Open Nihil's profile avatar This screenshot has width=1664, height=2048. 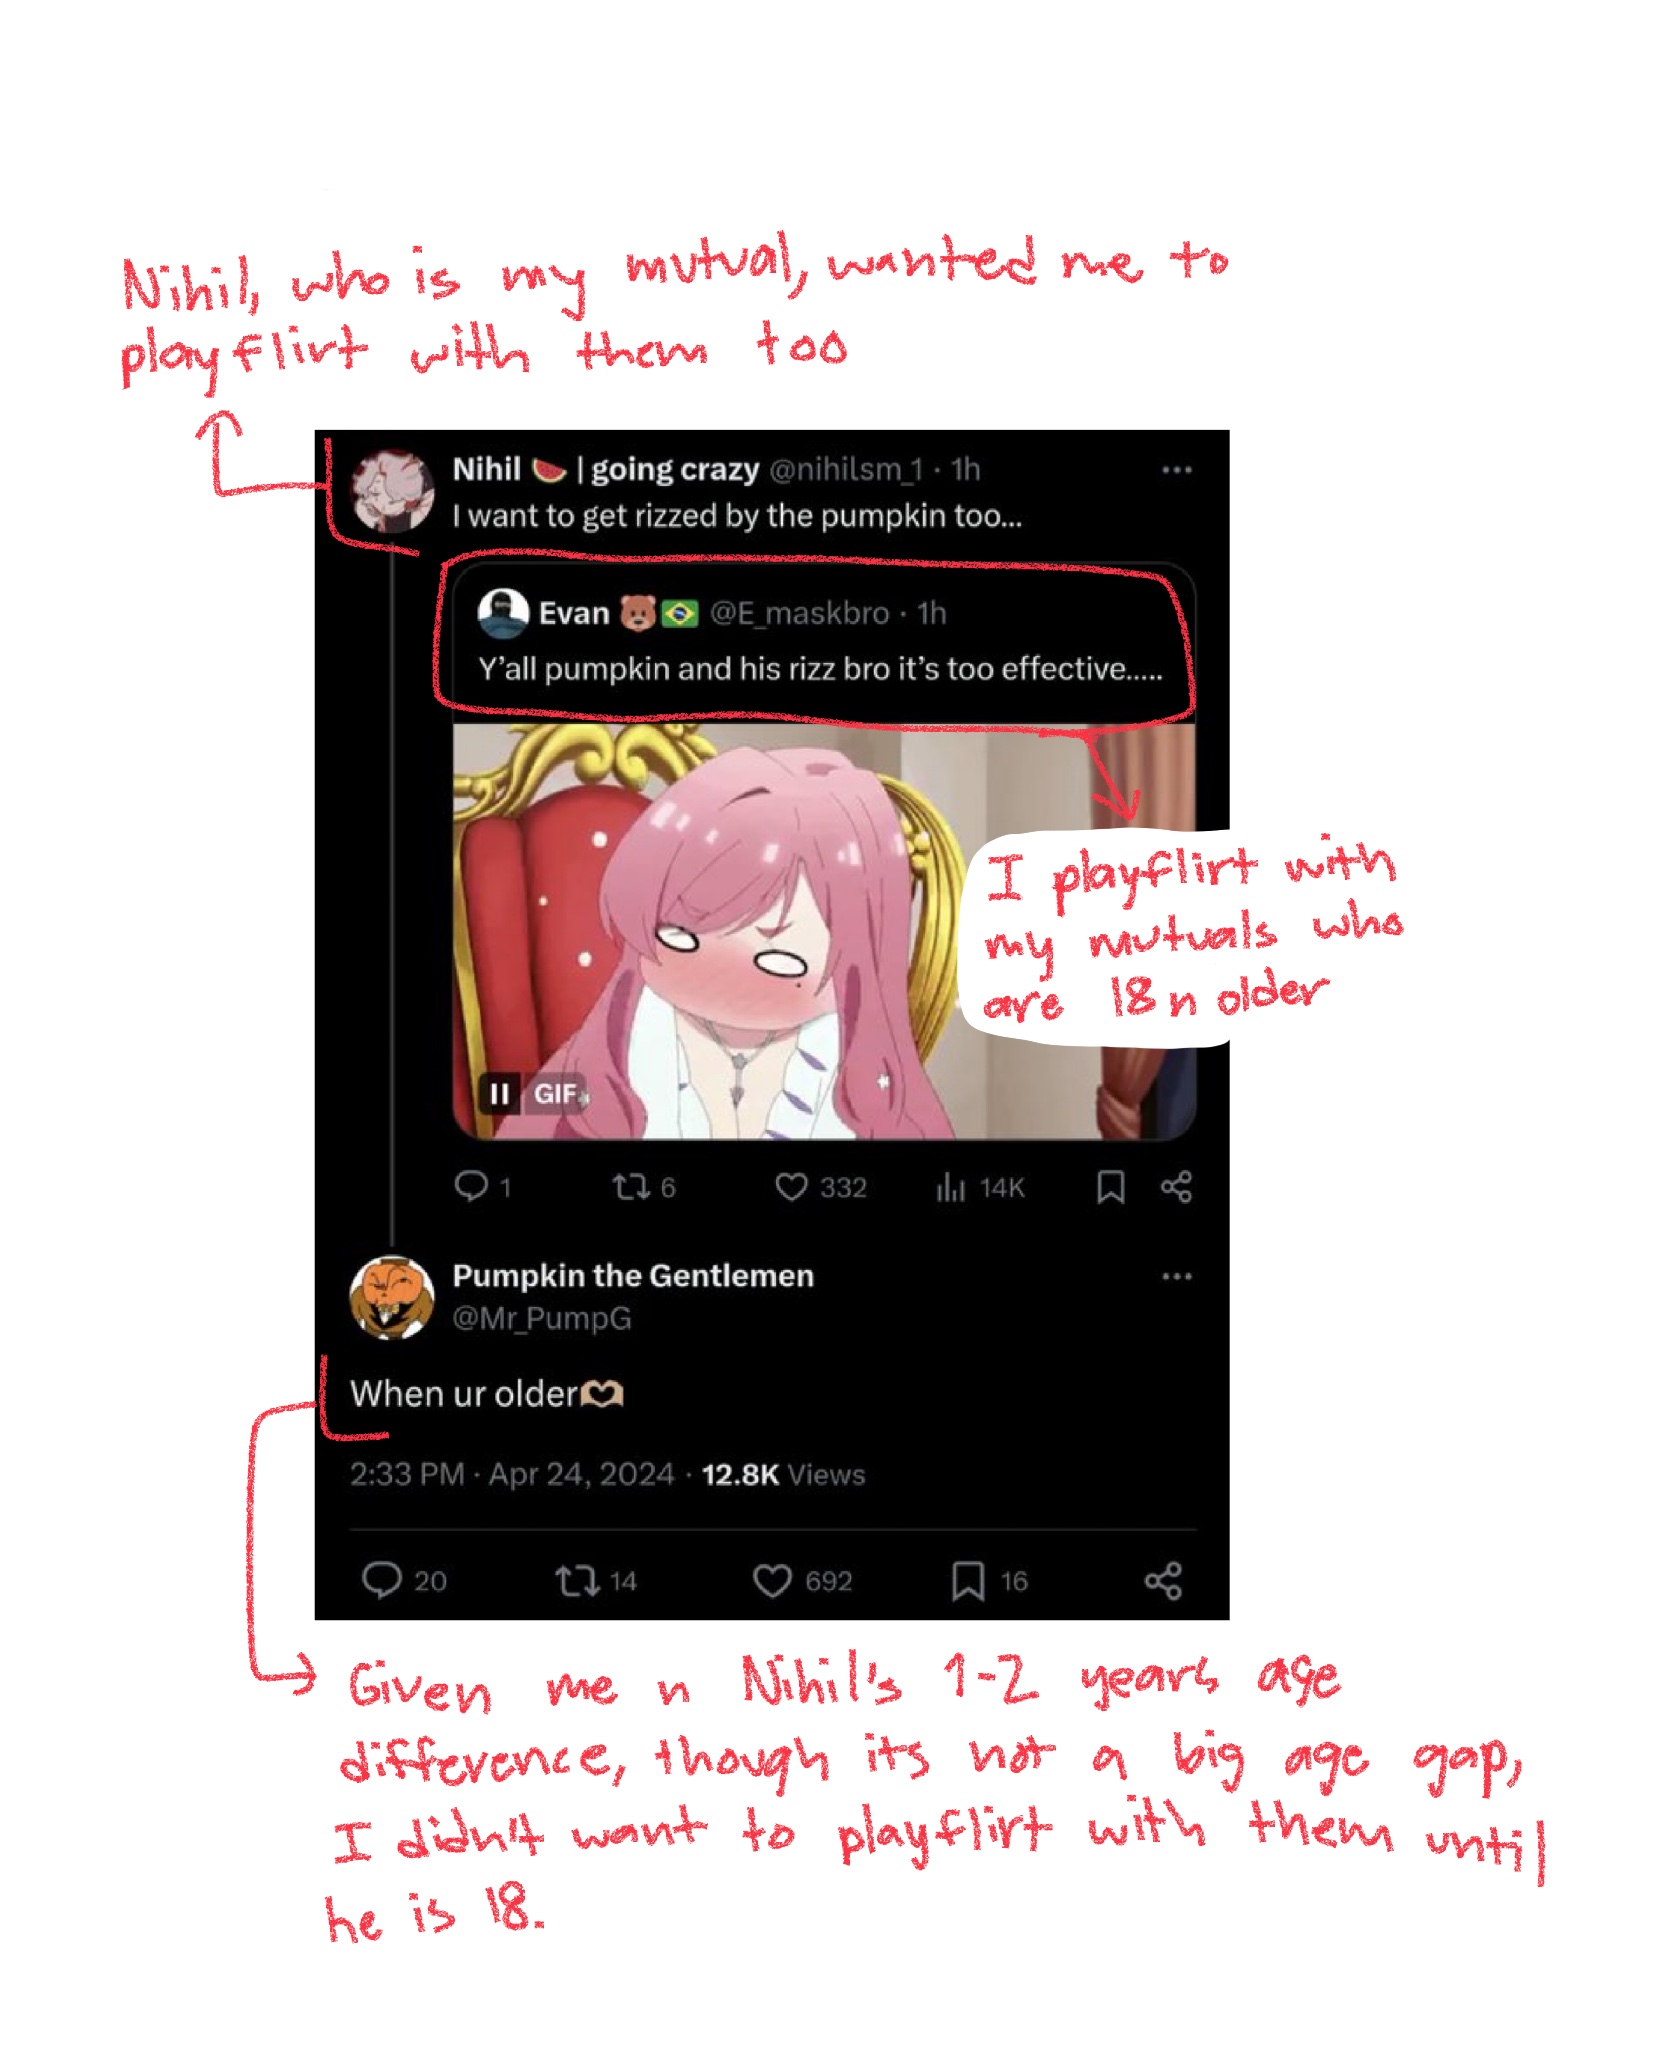click(393, 490)
